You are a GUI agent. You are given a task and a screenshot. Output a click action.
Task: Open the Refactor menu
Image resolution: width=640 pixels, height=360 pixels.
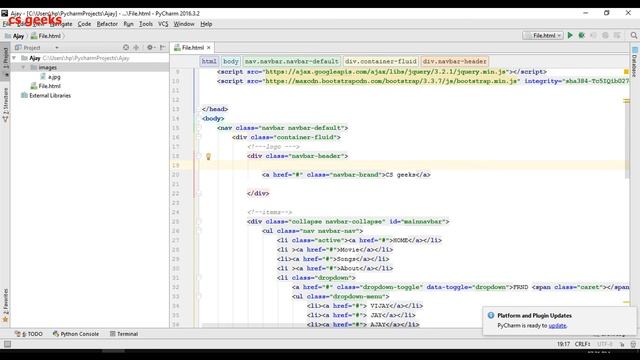pyautogui.click(x=107, y=24)
